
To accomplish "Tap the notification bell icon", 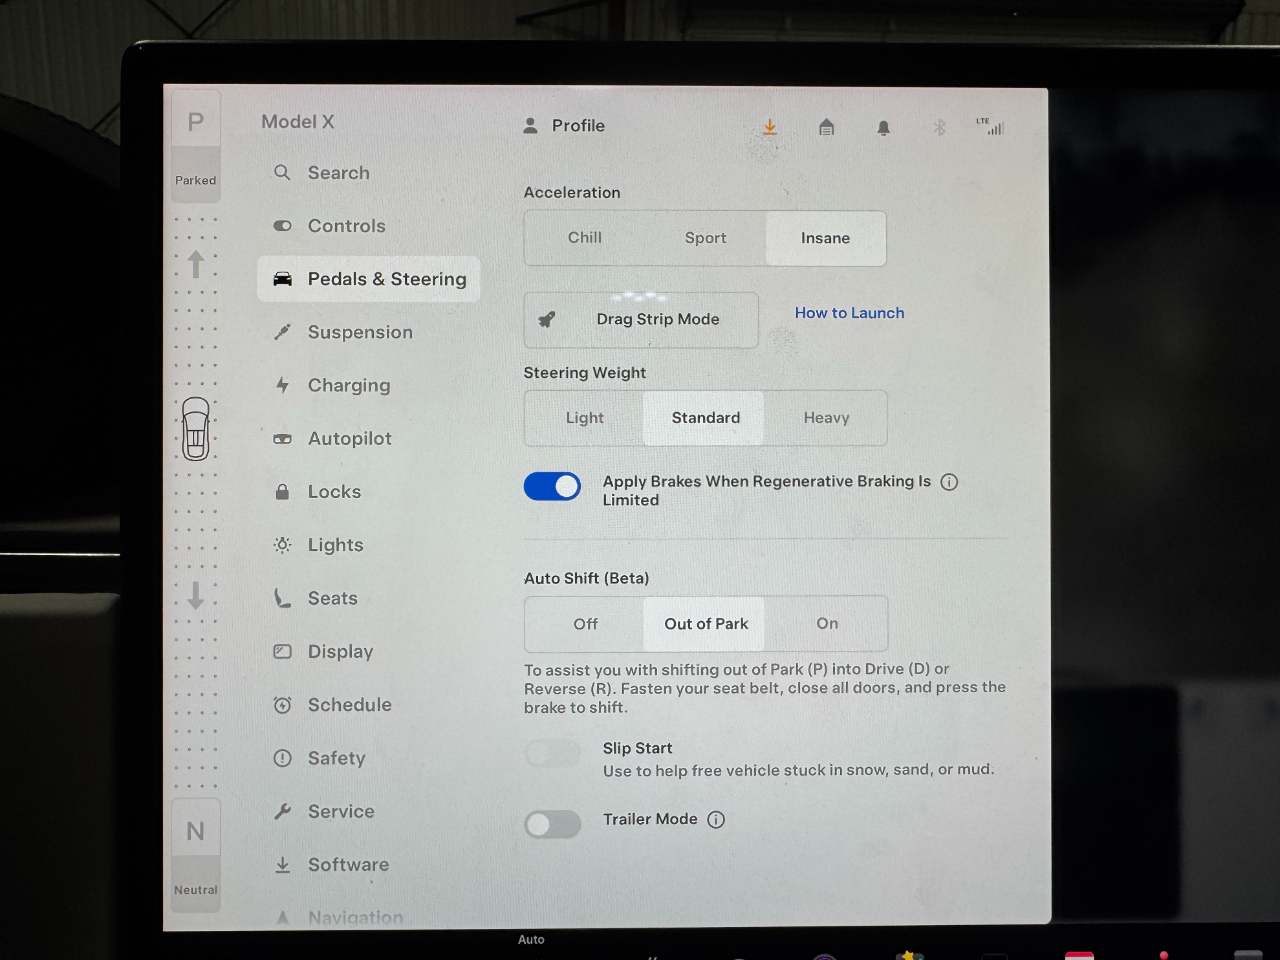I will [883, 128].
